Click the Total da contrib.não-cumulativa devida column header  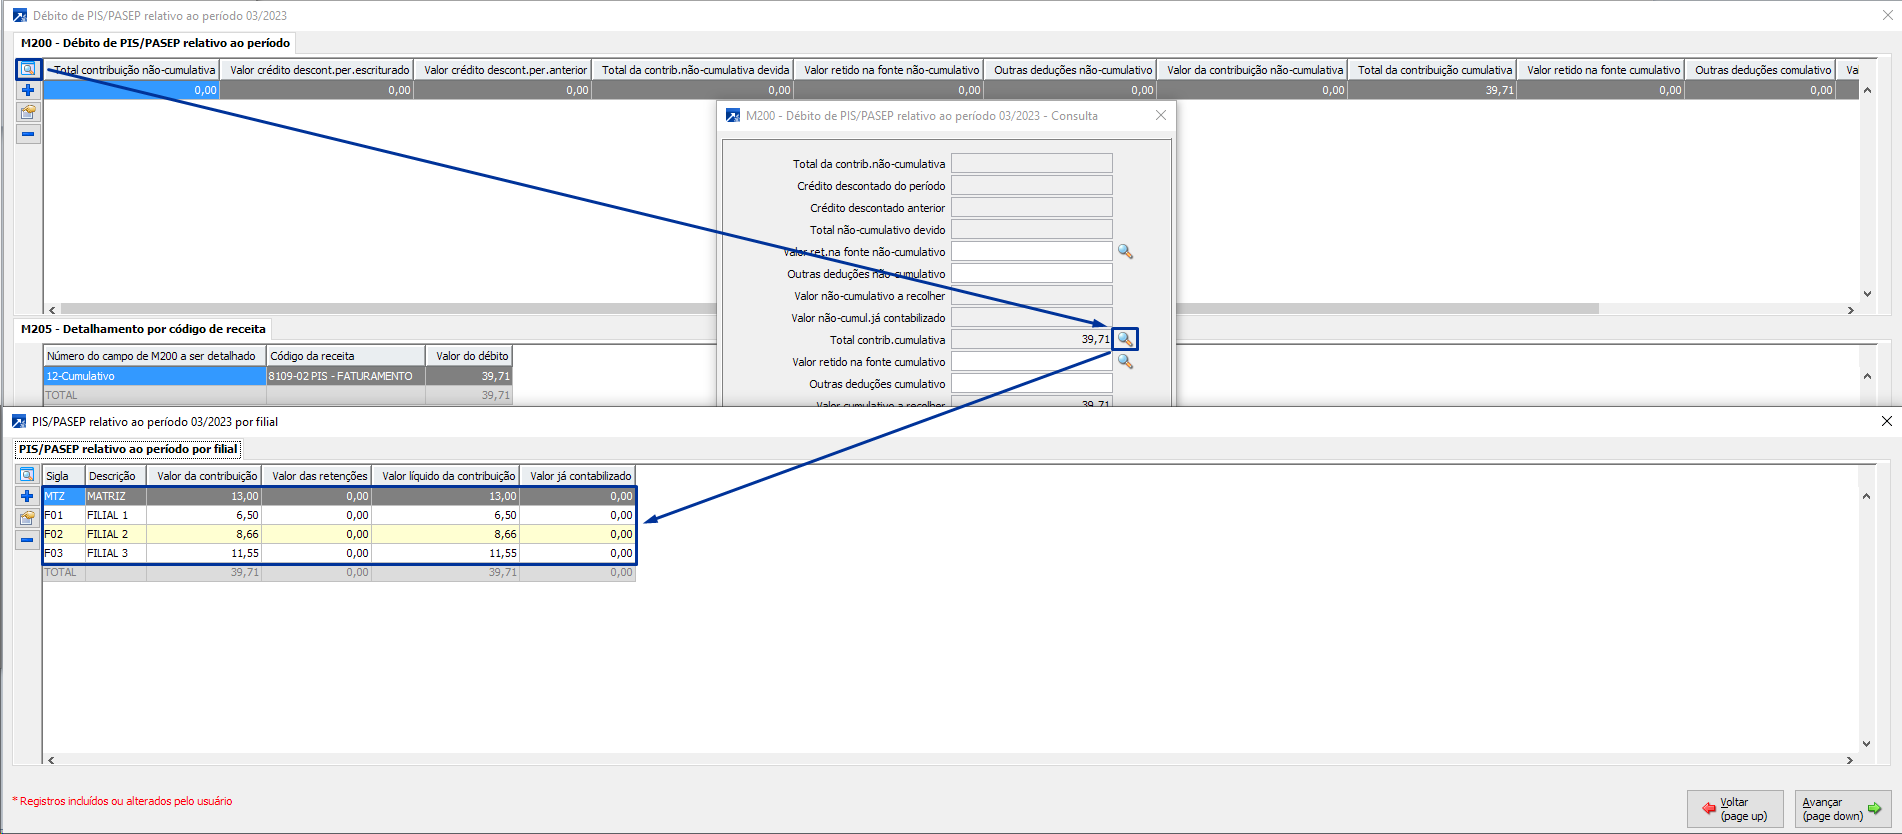coord(695,70)
